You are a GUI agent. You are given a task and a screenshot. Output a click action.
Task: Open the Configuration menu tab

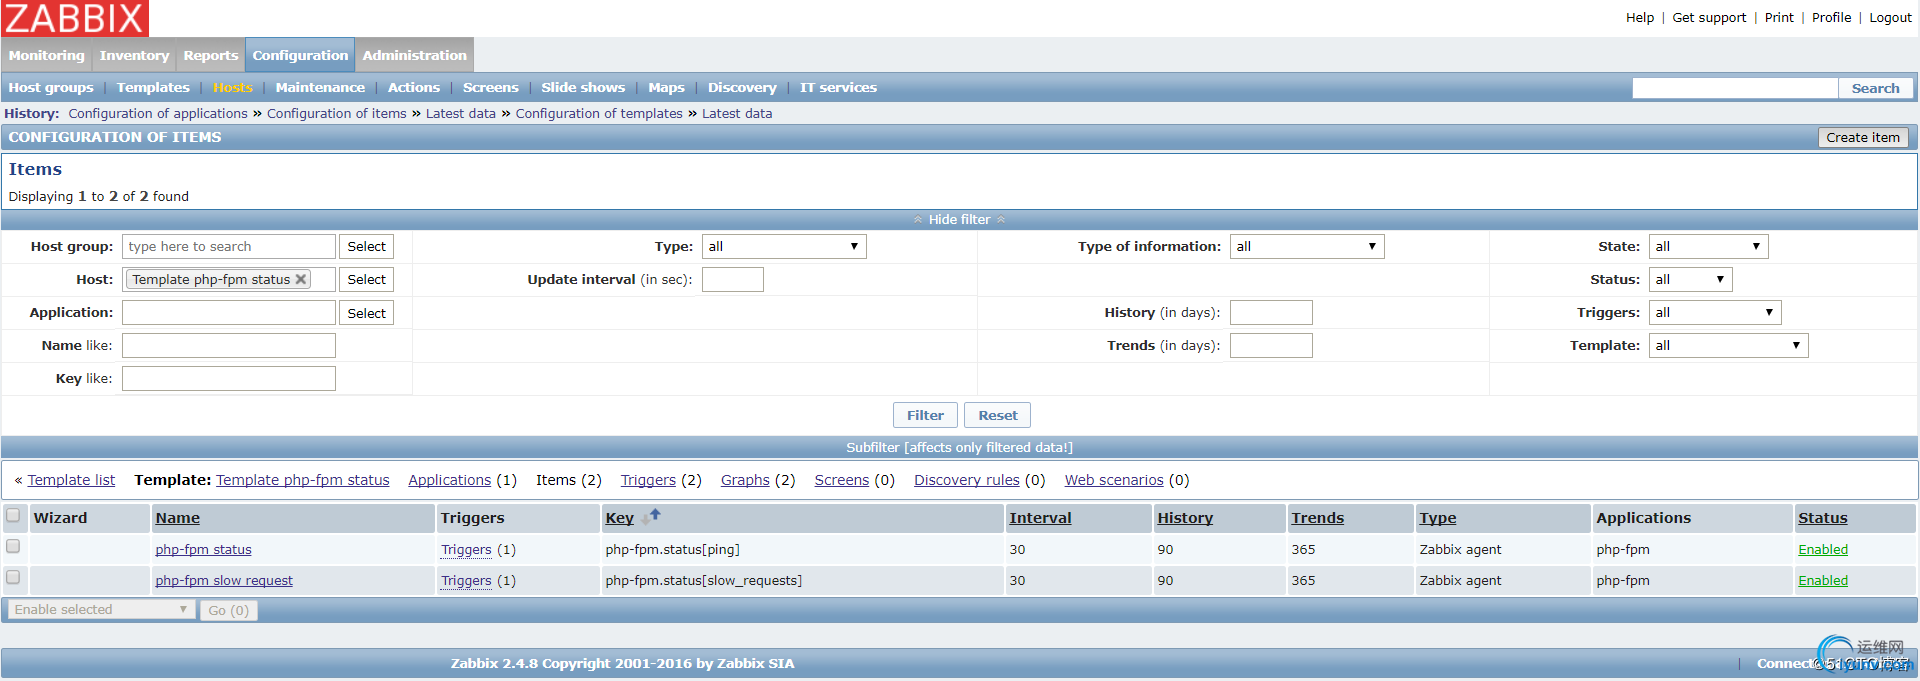click(300, 55)
